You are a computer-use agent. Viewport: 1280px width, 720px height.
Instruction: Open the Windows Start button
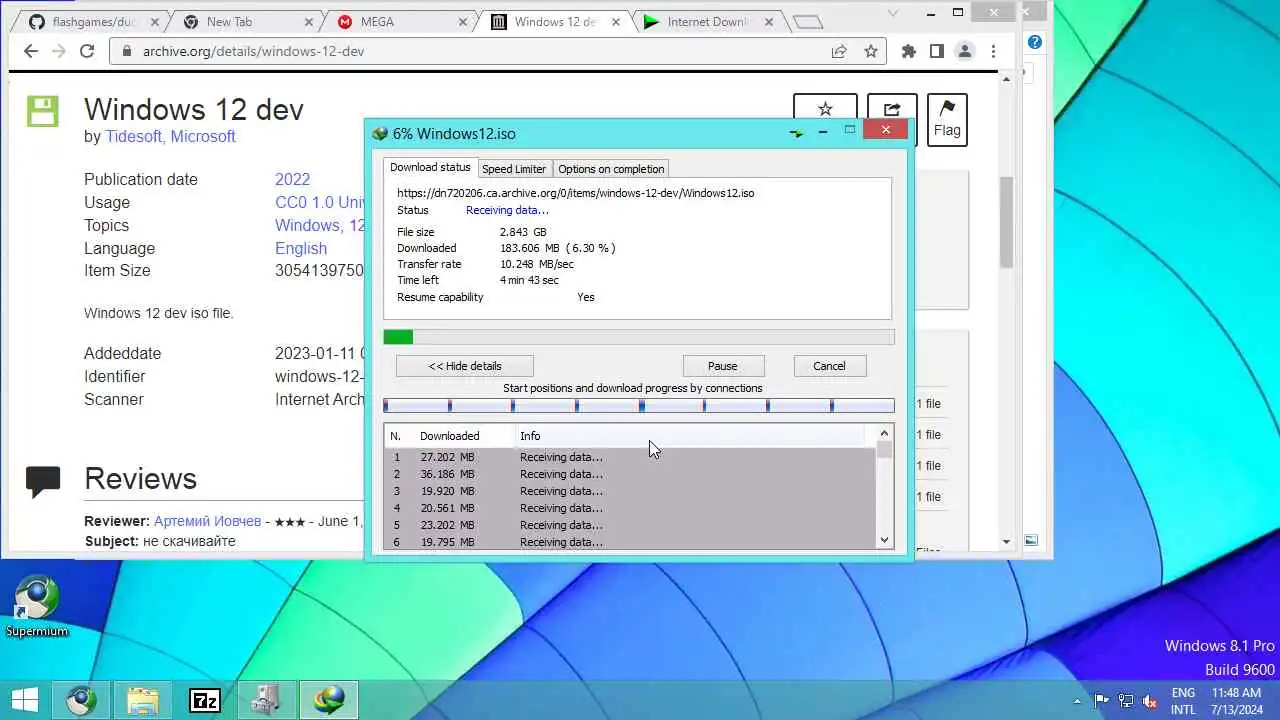click(24, 700)
